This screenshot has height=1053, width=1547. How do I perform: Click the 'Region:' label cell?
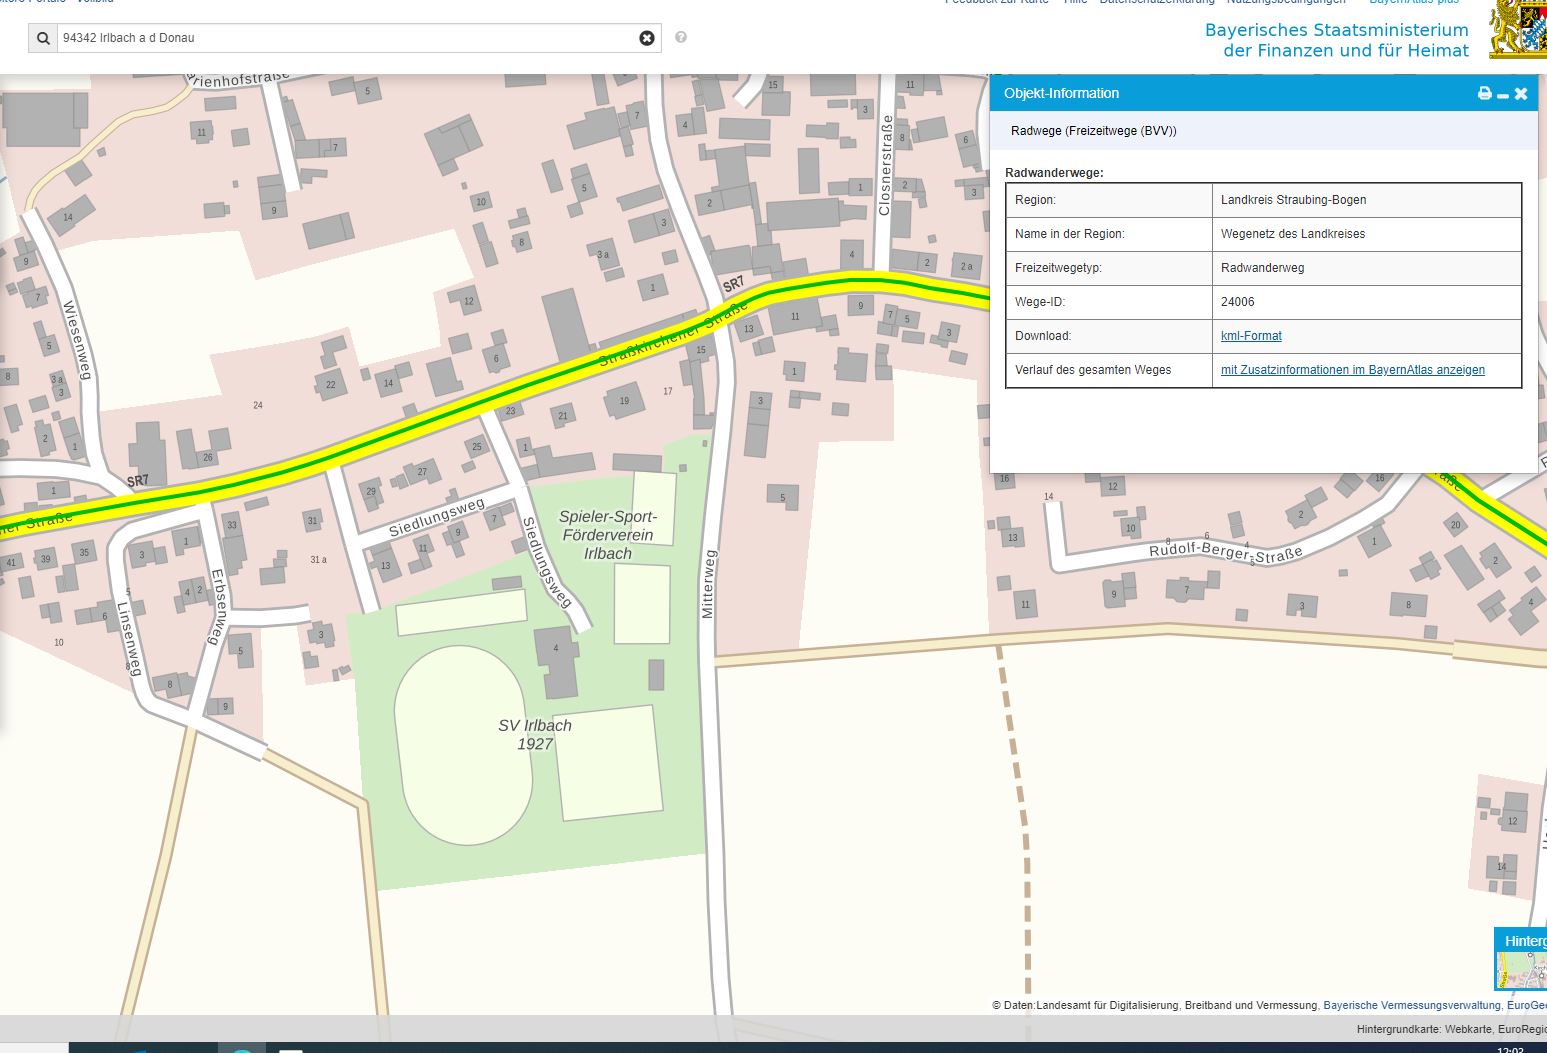[x=1109, y=200]
